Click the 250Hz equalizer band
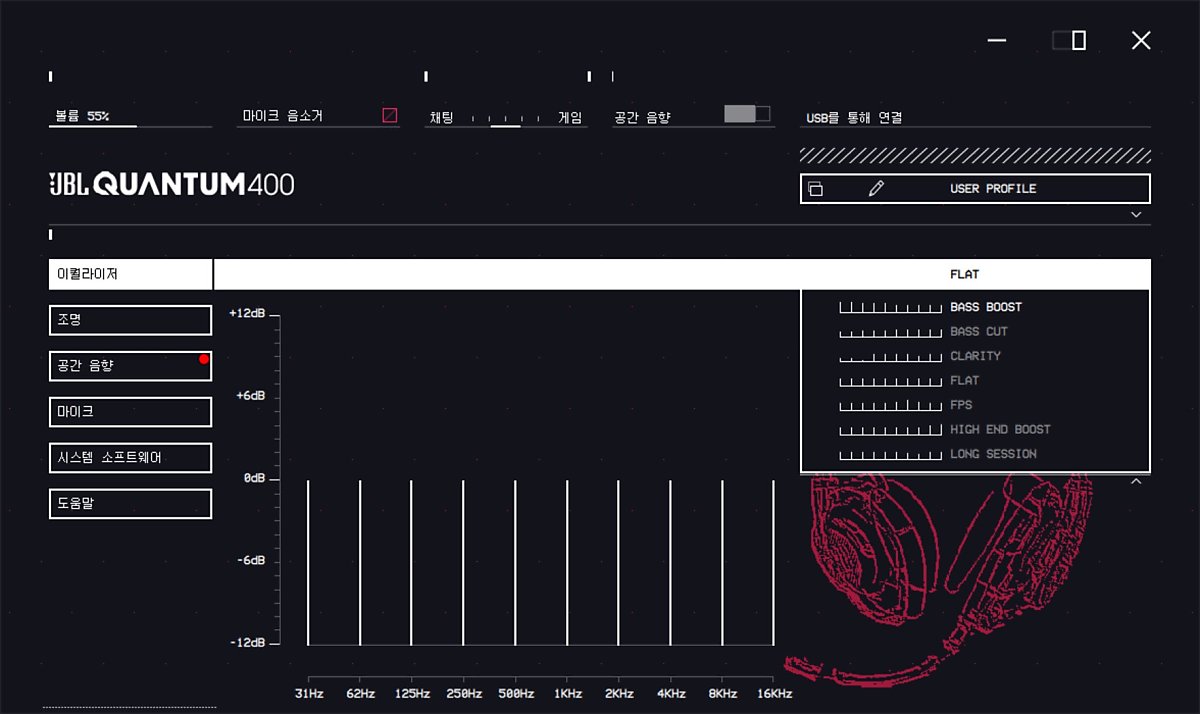 coord(463,562)
